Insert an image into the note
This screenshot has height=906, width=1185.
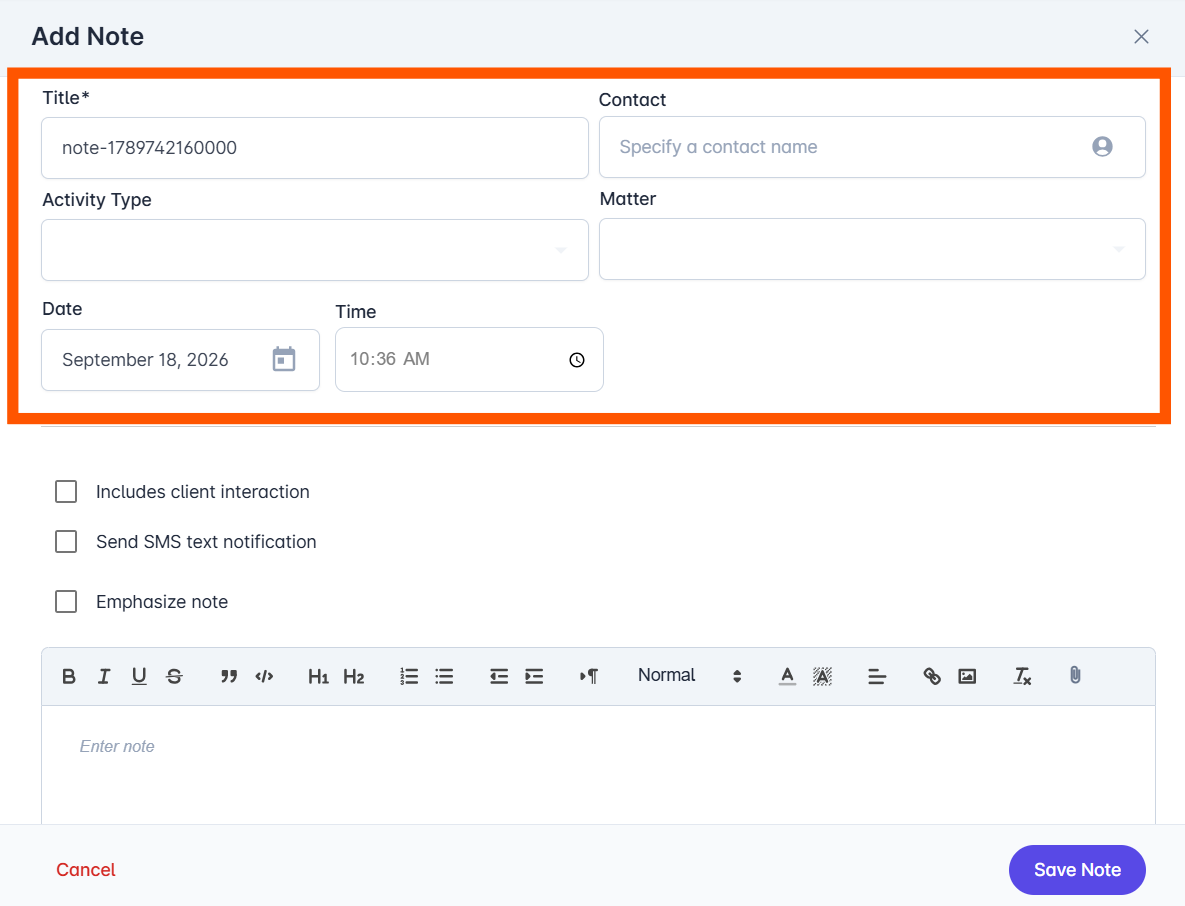(967, 676)
